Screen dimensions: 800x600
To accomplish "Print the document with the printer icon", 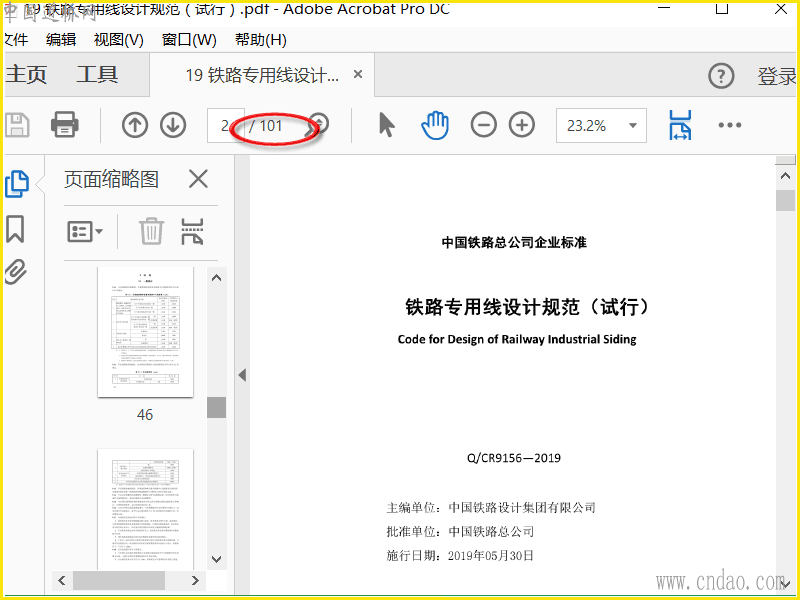I will (64, 124).
